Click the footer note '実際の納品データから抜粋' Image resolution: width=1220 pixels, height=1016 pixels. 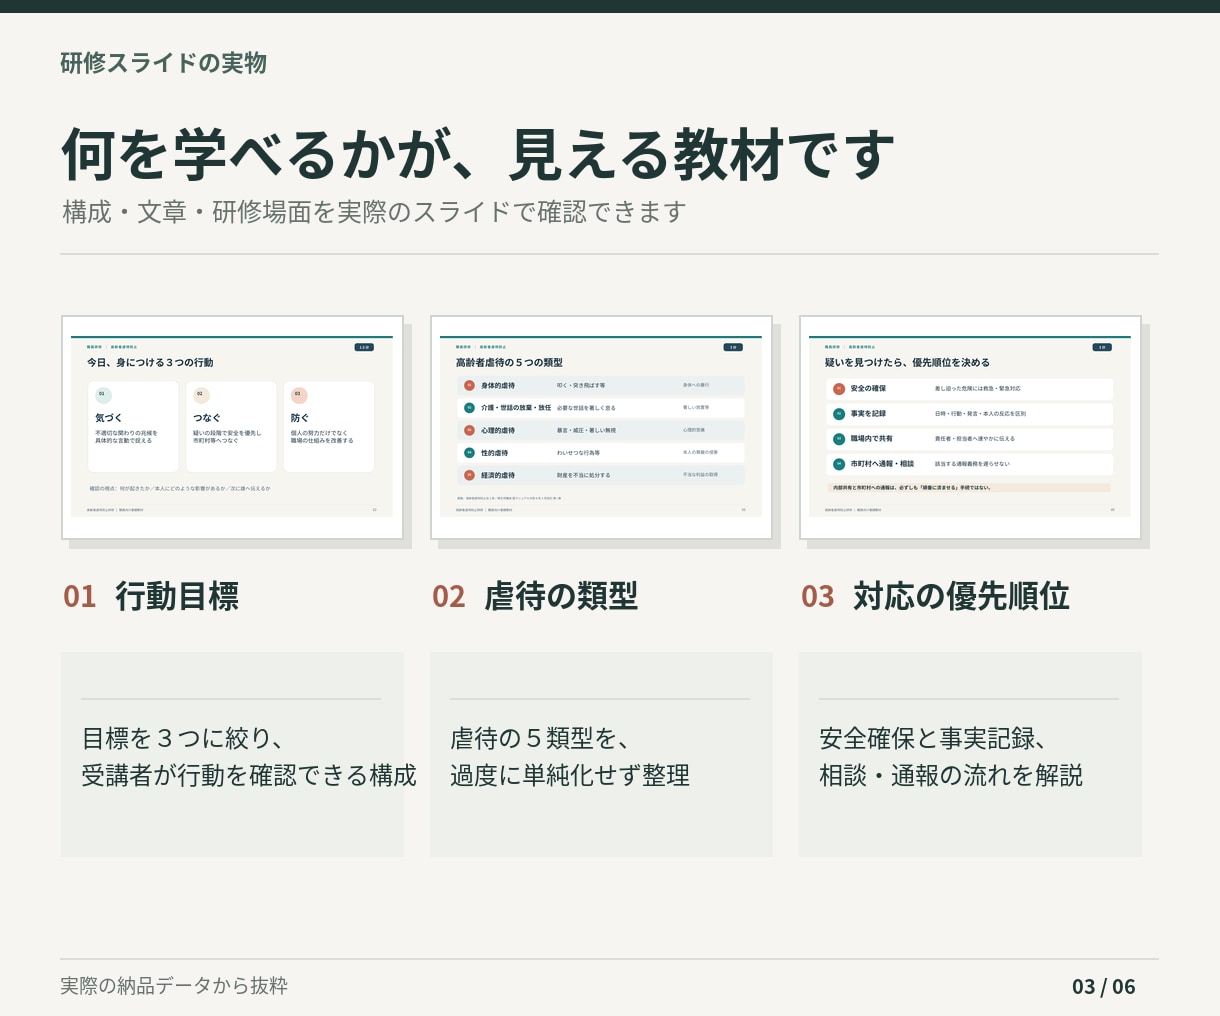pyautogui.click(x=174, y=986)
